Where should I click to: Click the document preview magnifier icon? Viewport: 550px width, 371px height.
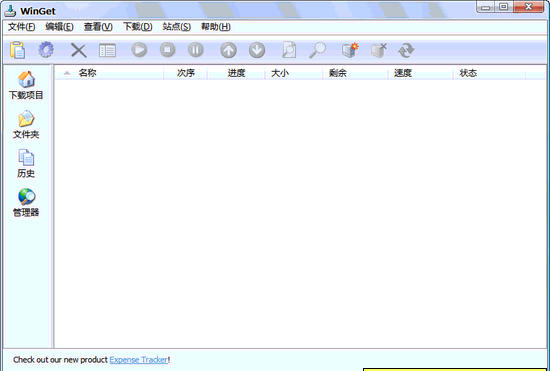tap(289, 50)
